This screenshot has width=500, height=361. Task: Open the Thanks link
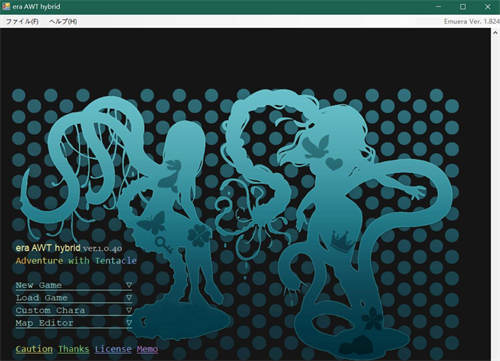pos(74,349)
